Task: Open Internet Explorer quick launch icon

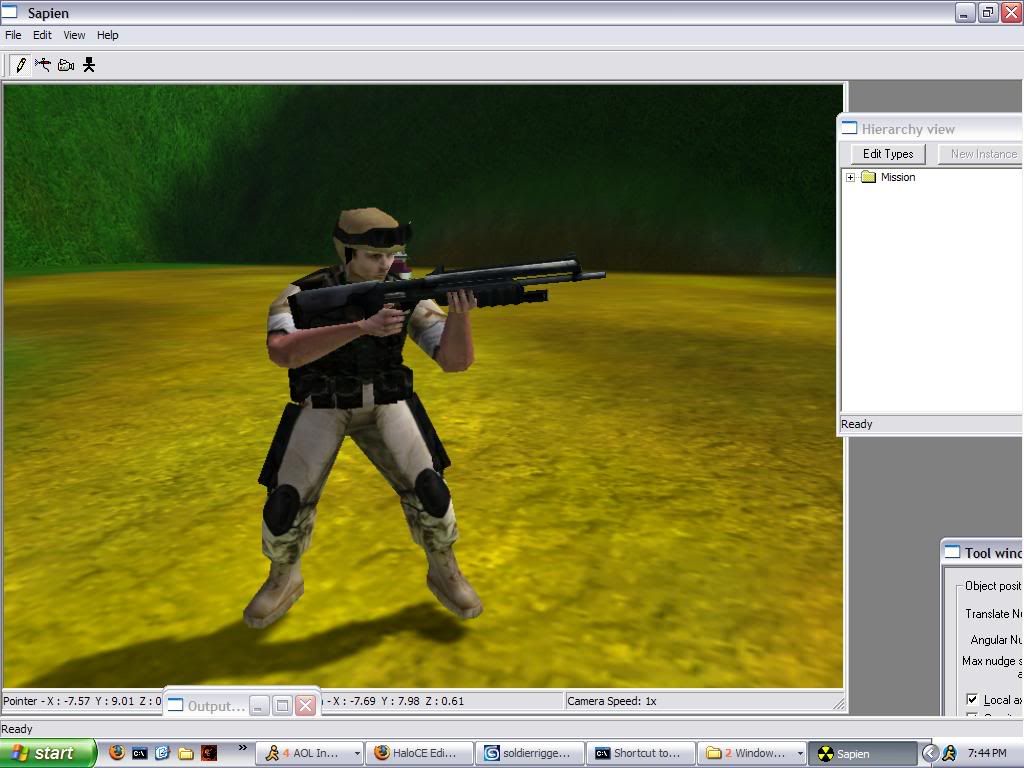Action: (163, 753)
